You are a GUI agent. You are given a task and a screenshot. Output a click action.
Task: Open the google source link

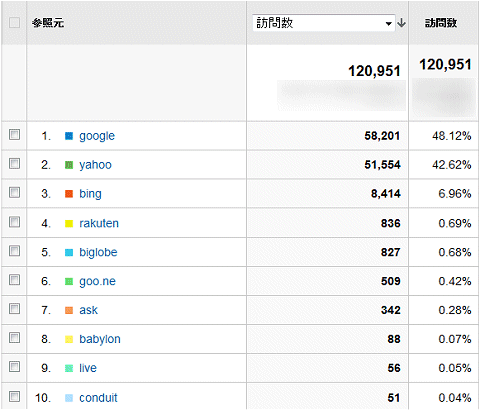point(97,136)
